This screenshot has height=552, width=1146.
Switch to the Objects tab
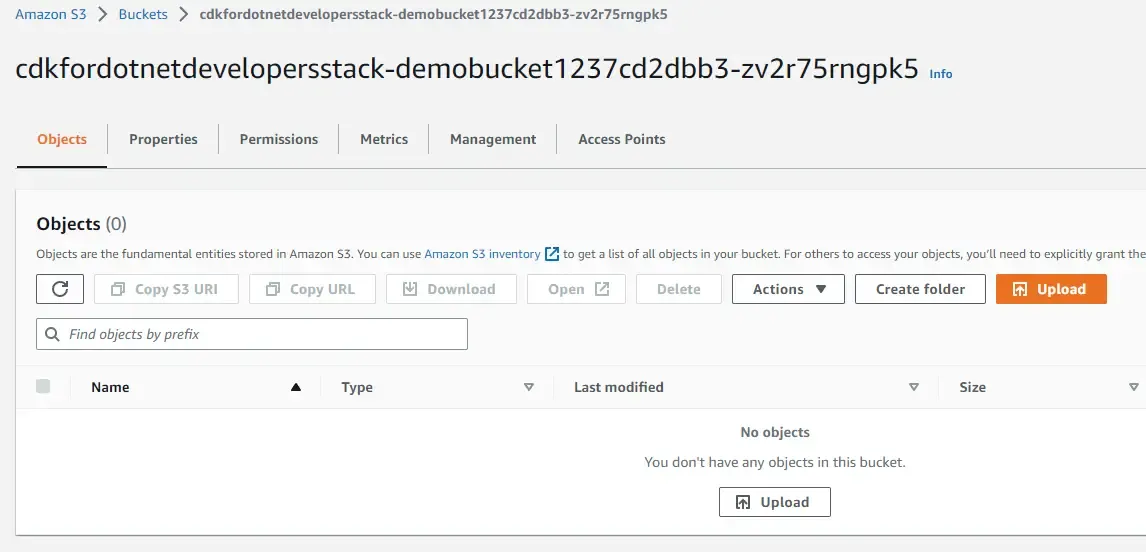pos(62,139)
